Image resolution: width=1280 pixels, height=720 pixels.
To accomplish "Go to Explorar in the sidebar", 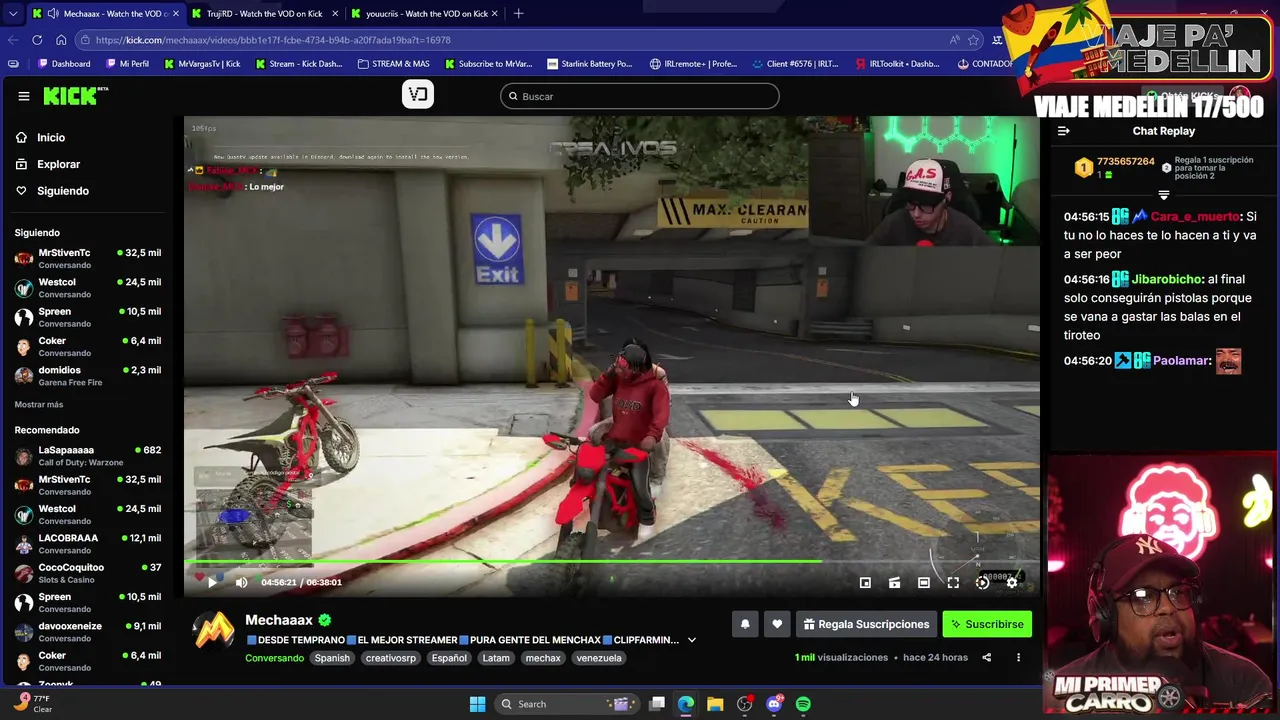I will click(x=58, y=164).
